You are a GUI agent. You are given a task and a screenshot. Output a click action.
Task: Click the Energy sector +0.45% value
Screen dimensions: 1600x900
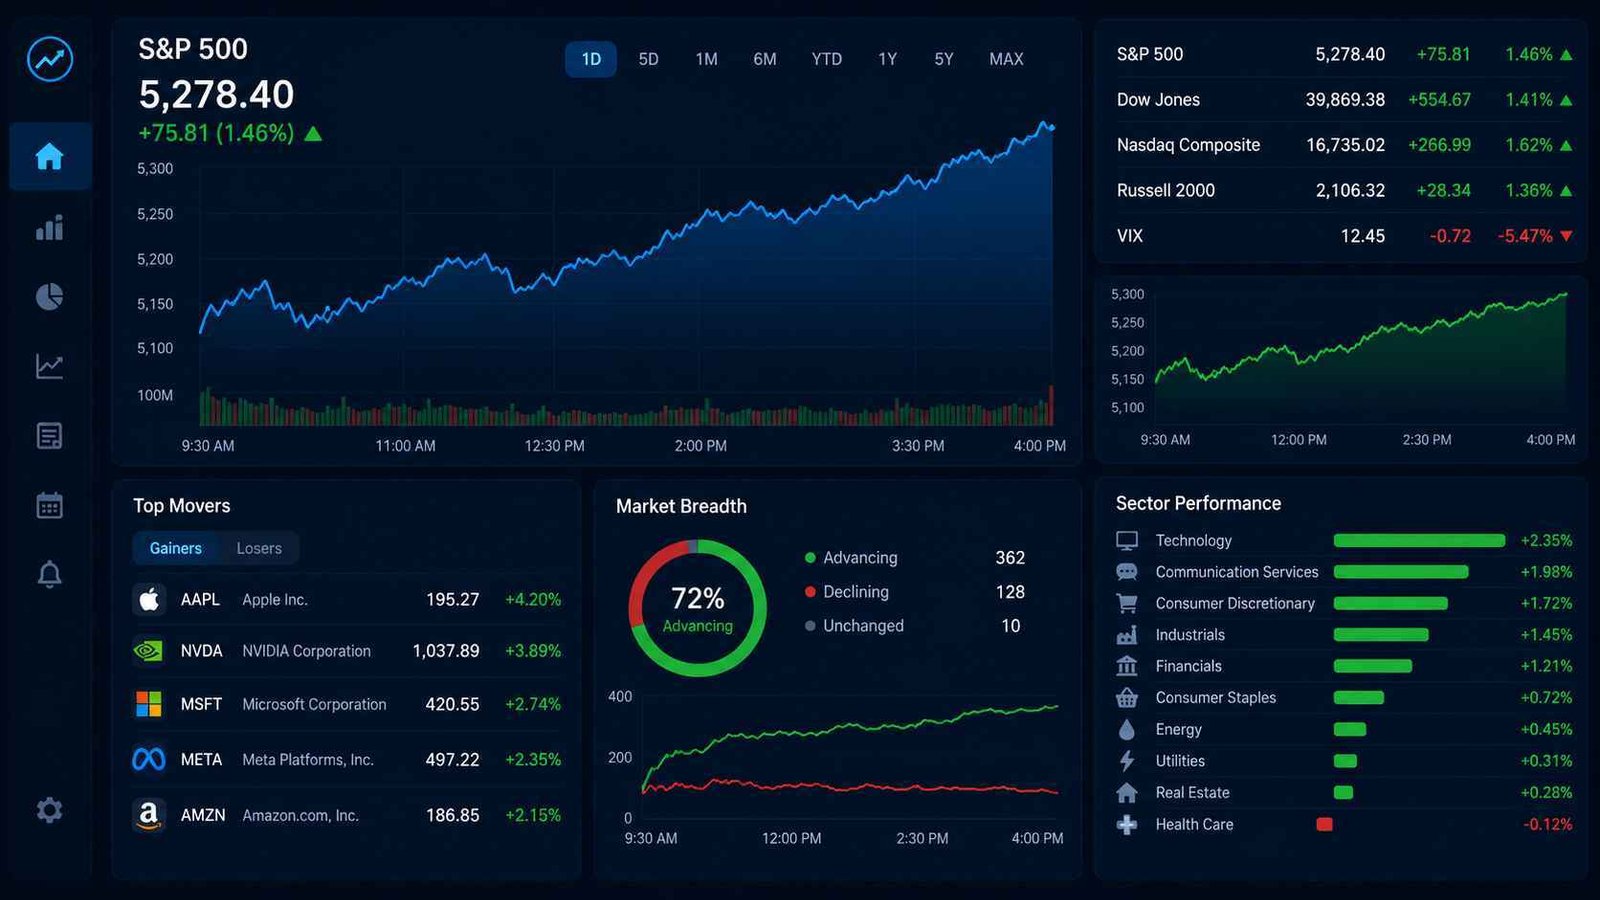(x=1546, y=729)
